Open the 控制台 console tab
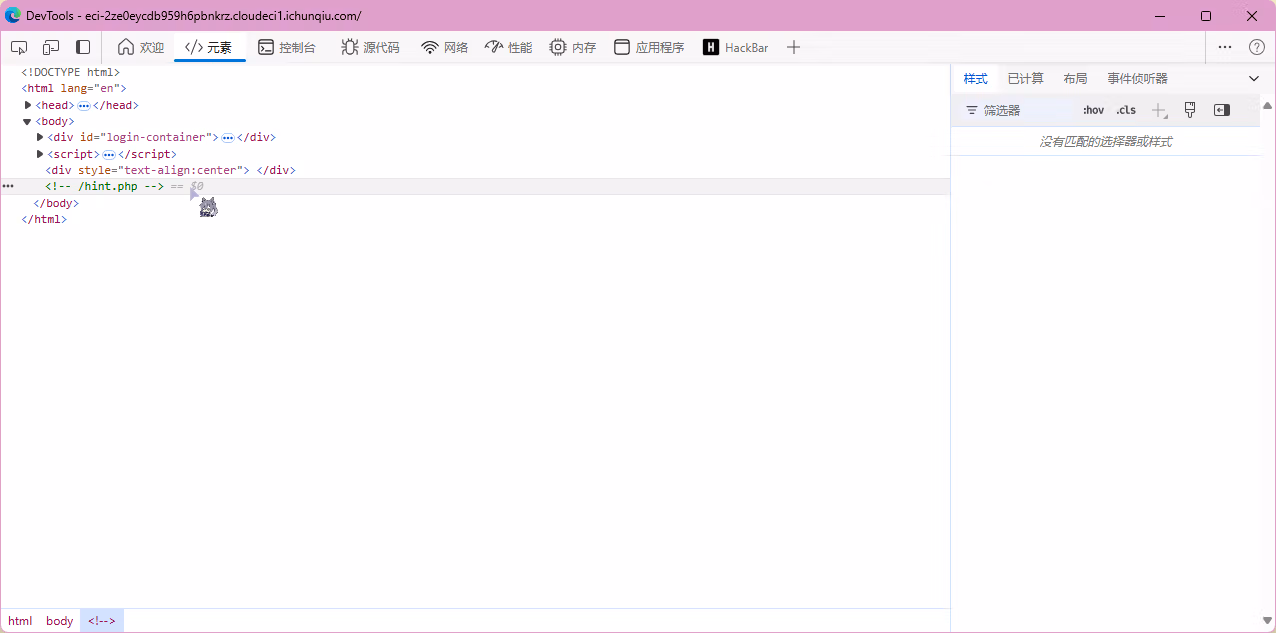1276x633 pixels. click(x=287, y=47)
